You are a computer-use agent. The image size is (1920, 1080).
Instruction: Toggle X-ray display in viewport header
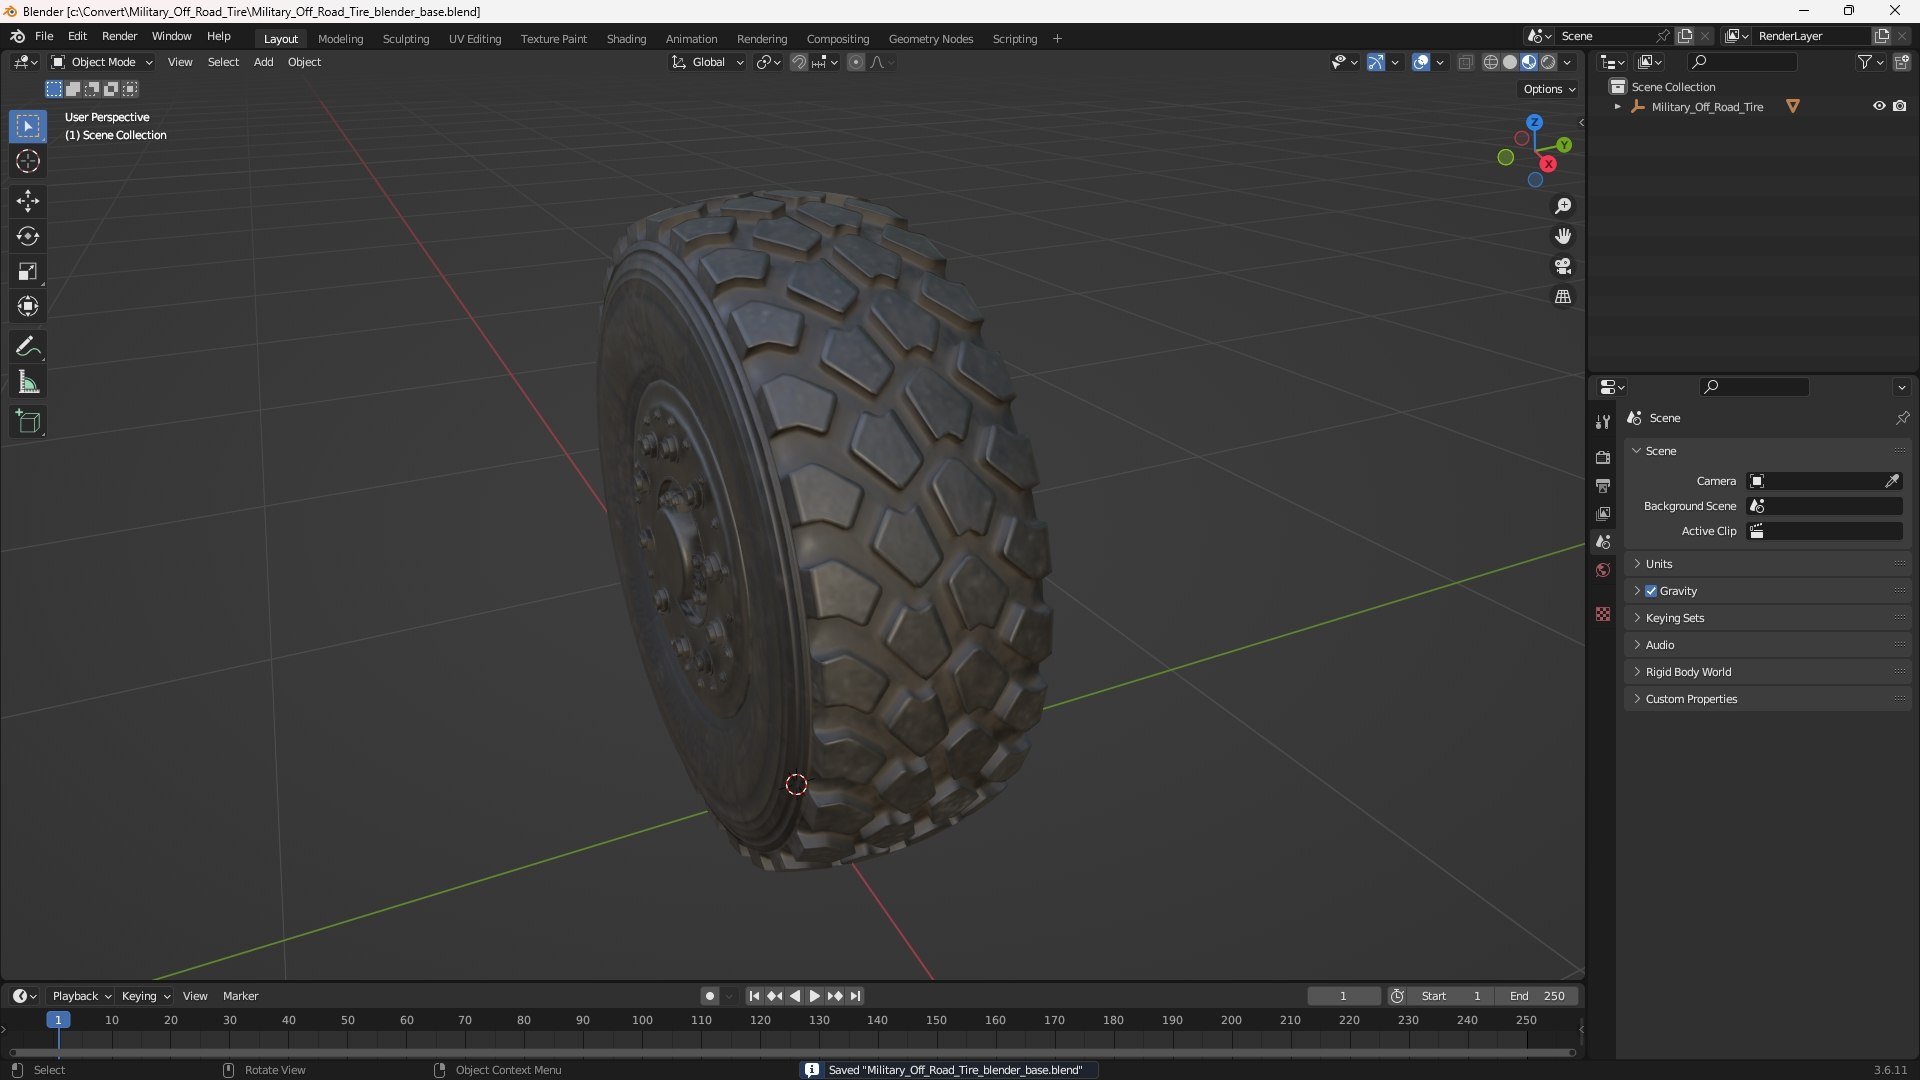(x=1465, y=62)
